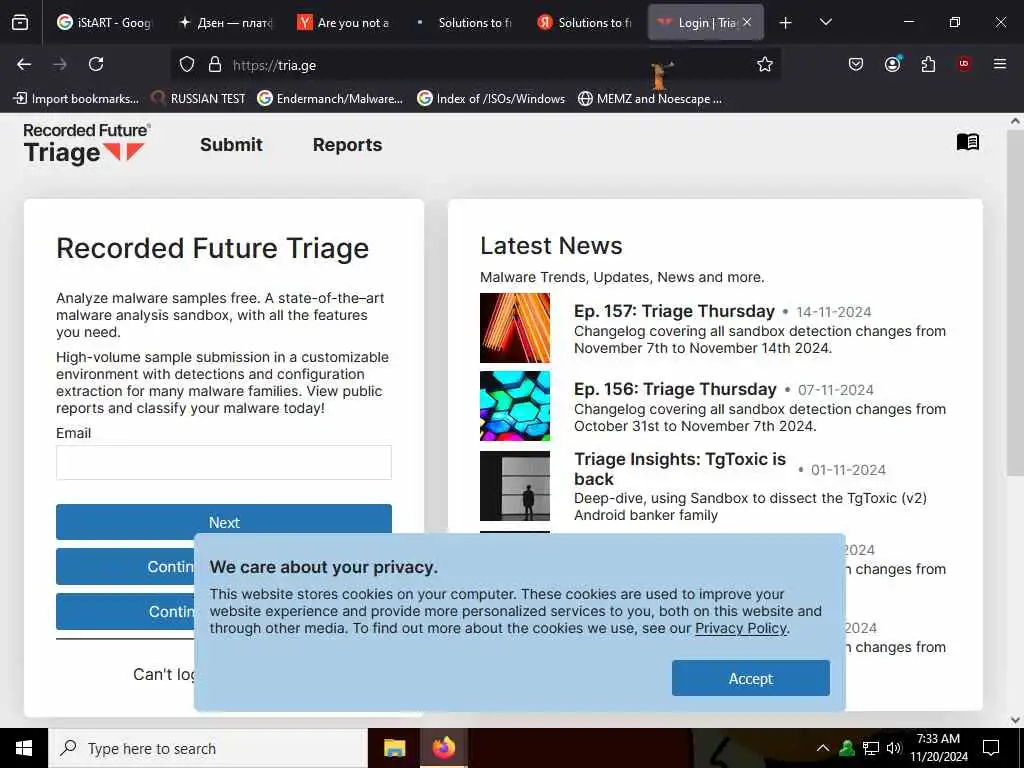Open the network tray icon

coord(871,748)
